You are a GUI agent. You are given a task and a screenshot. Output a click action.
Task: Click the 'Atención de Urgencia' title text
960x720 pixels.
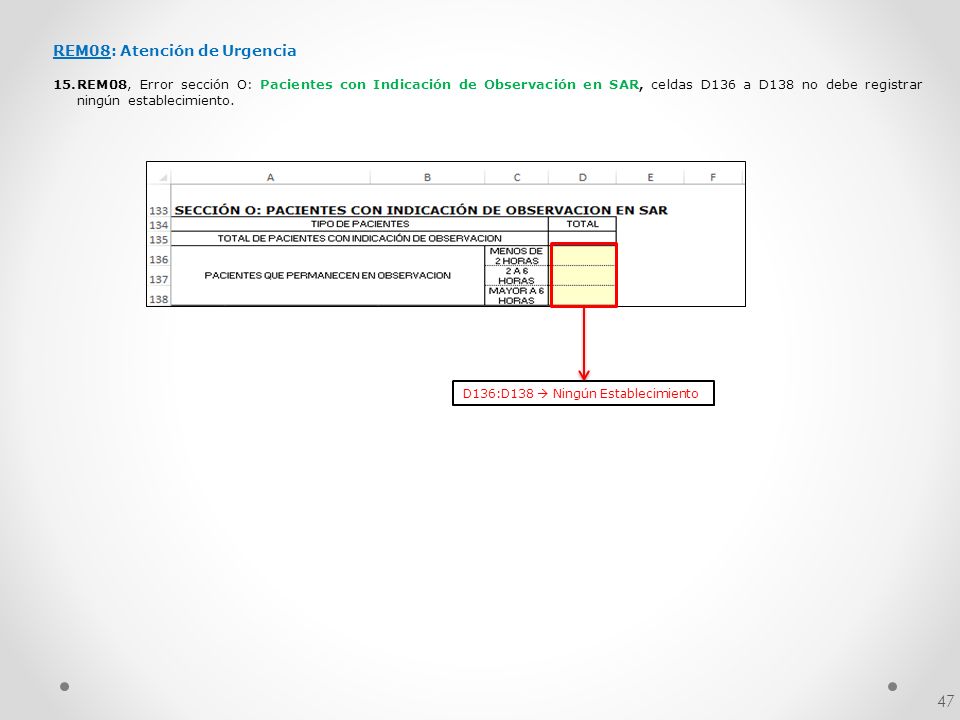click(208, 50)
